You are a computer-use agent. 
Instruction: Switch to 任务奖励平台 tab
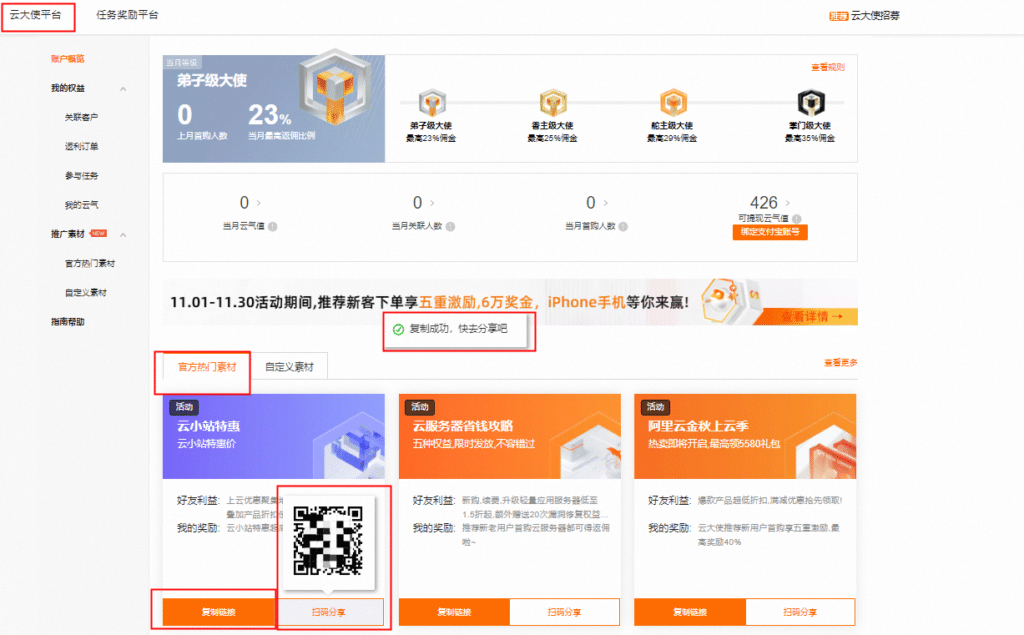coord(127,15)
